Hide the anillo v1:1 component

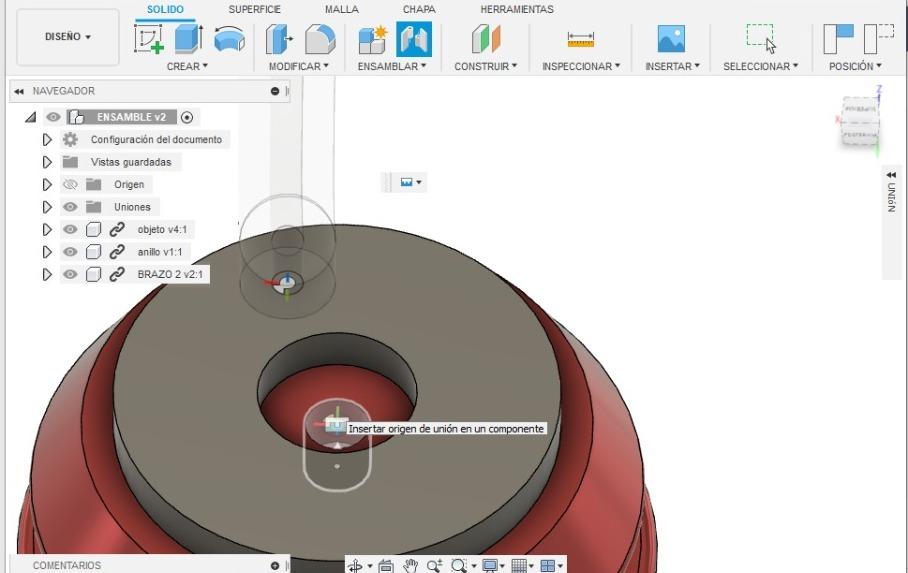pyautogui.click(x=70, y=252)
